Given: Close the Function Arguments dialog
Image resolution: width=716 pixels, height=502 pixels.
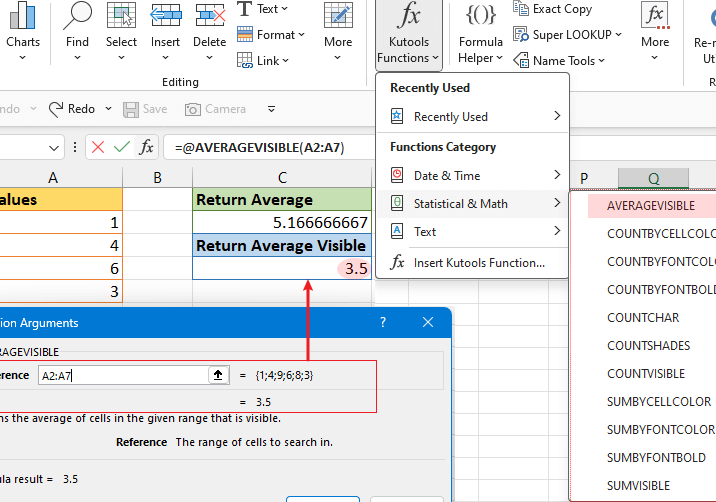Looking at the screenshot, I should [x=428, y=322].
